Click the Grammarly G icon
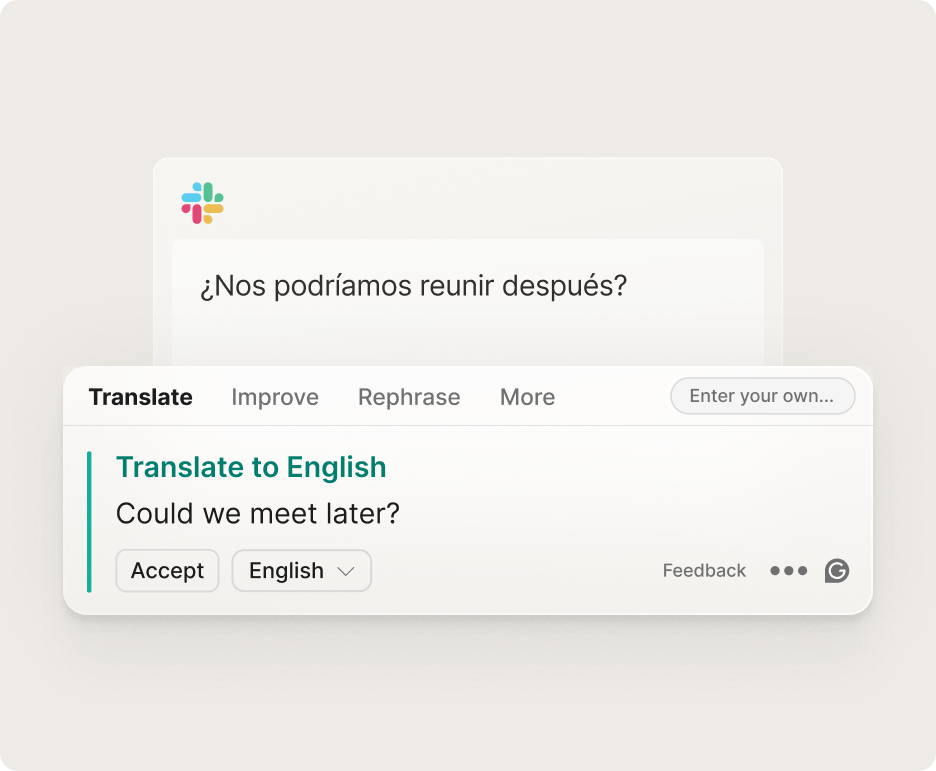Image resolution: width=936 pixels, height=771 pixels. click(x=836, y=571)
